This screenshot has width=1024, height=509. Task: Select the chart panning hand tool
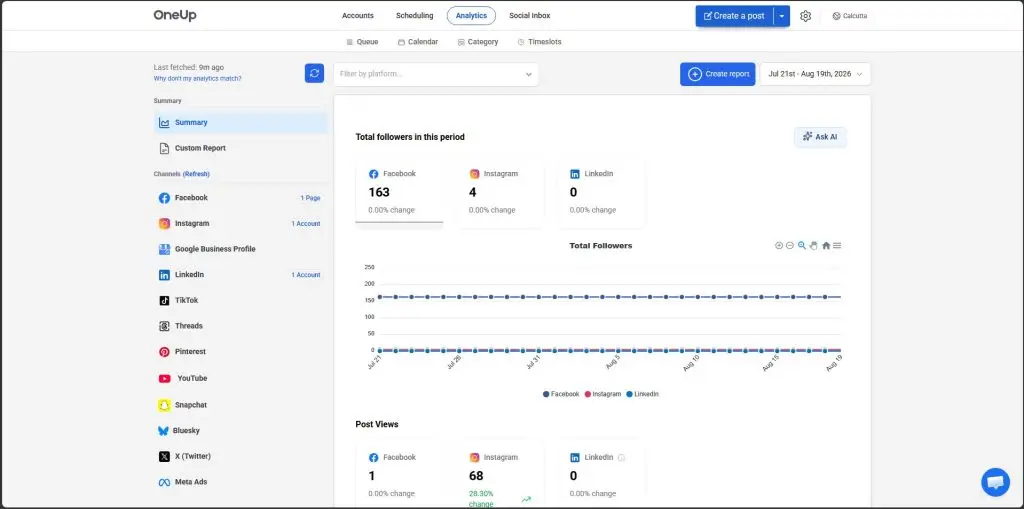814,246
